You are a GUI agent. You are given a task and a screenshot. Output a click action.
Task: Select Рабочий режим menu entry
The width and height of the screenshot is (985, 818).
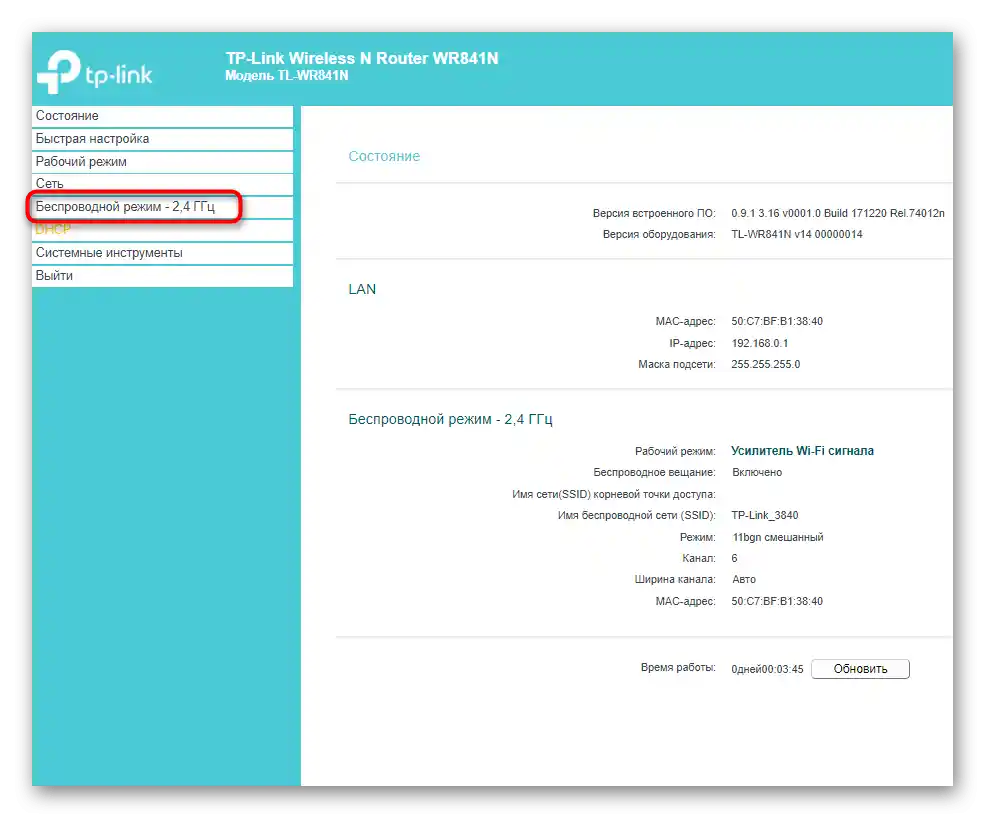coord(162,162)
